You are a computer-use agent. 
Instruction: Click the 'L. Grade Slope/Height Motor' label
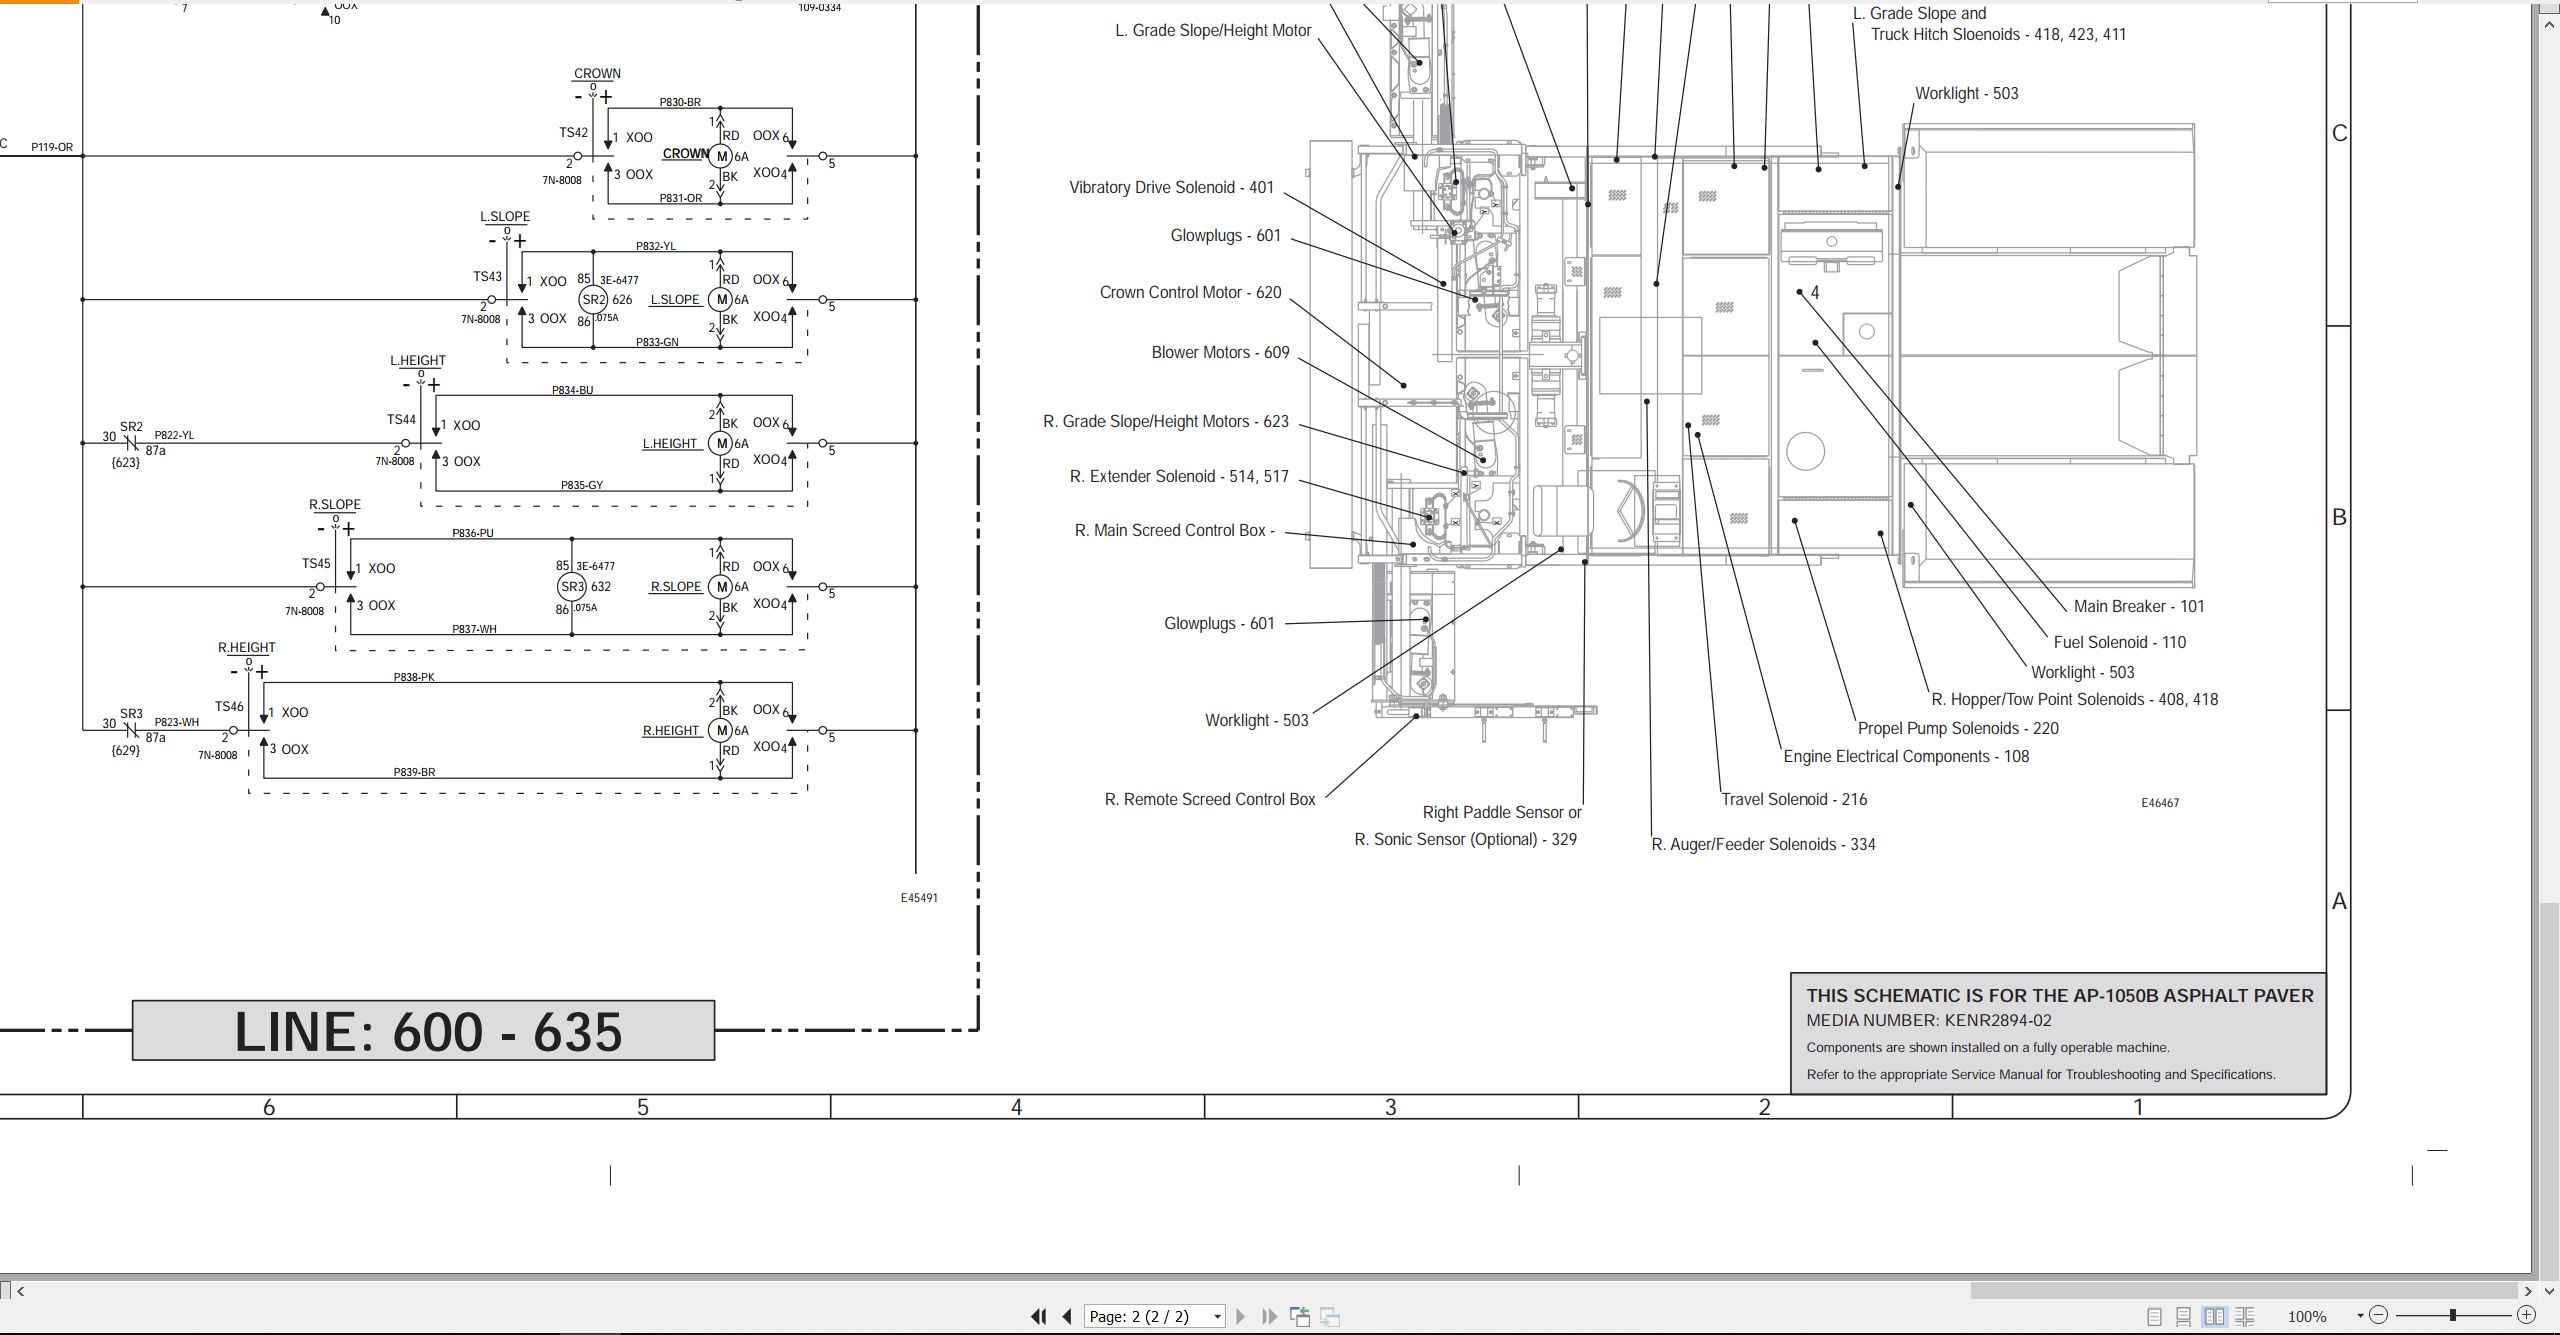pyautogui.click(x=1213, y=30)
